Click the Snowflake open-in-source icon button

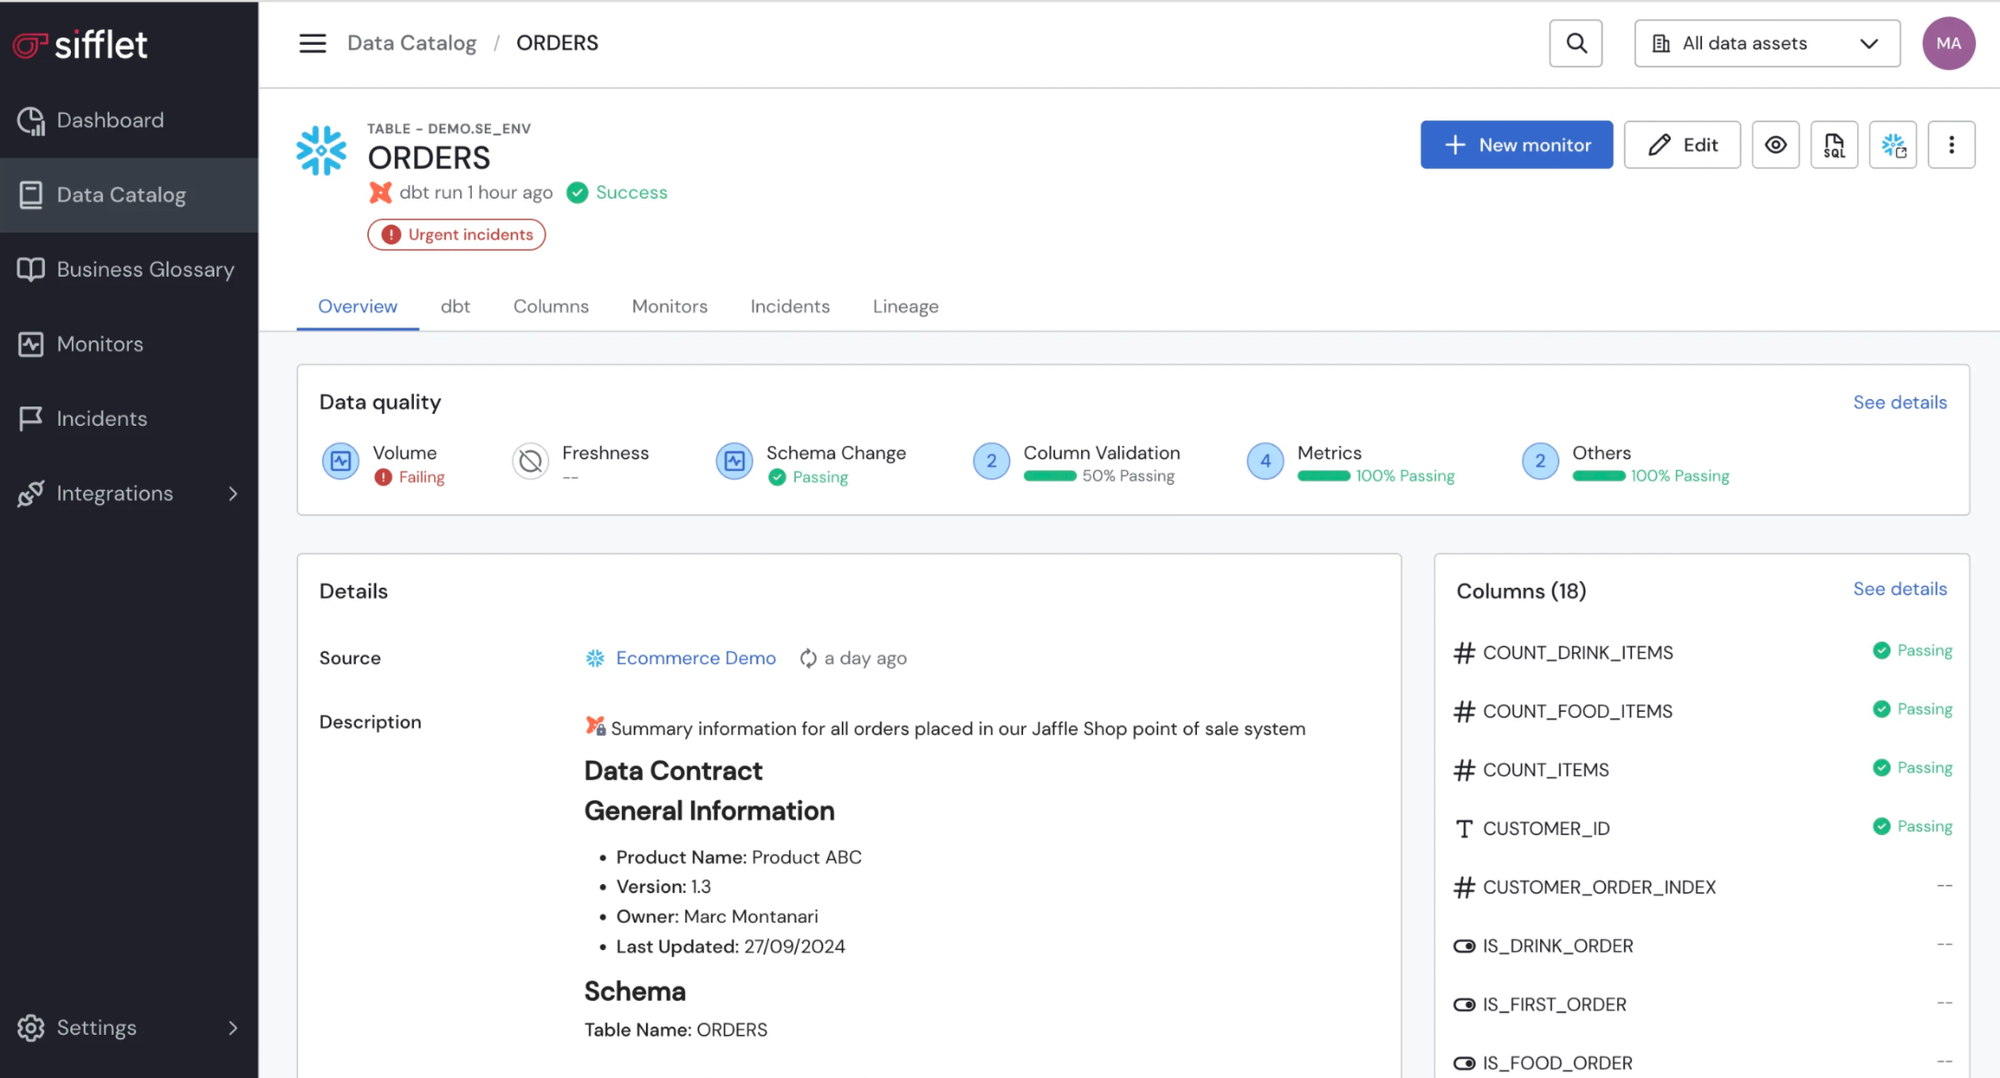[x=1892, y=145]
